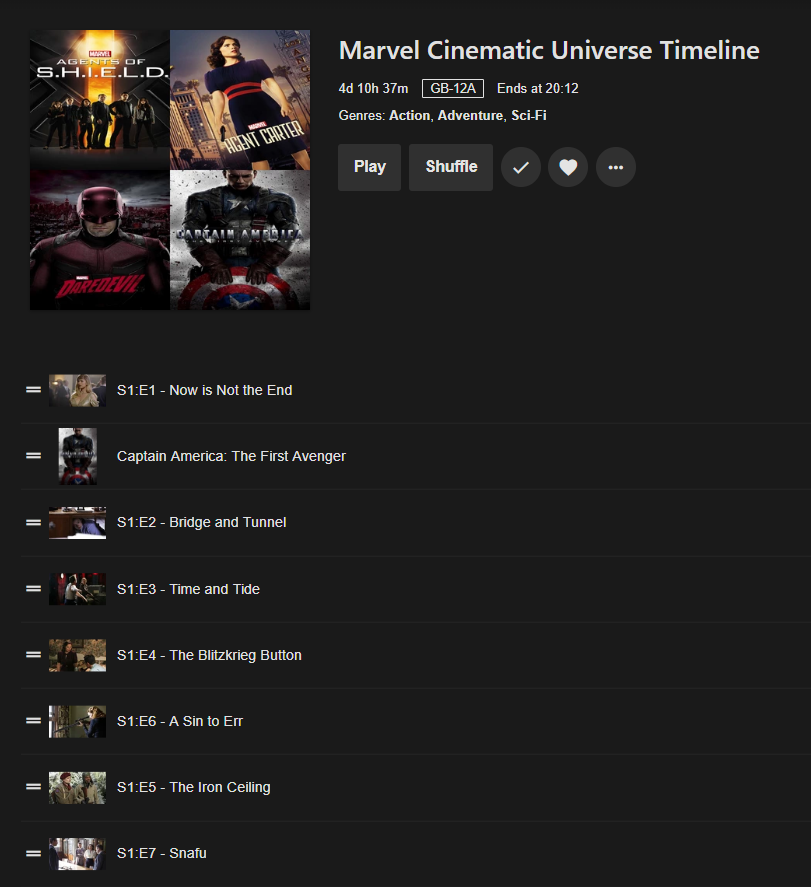
Task: Click the Agent Carter poster
Action: pyautogui.click(x=240, y=100)
